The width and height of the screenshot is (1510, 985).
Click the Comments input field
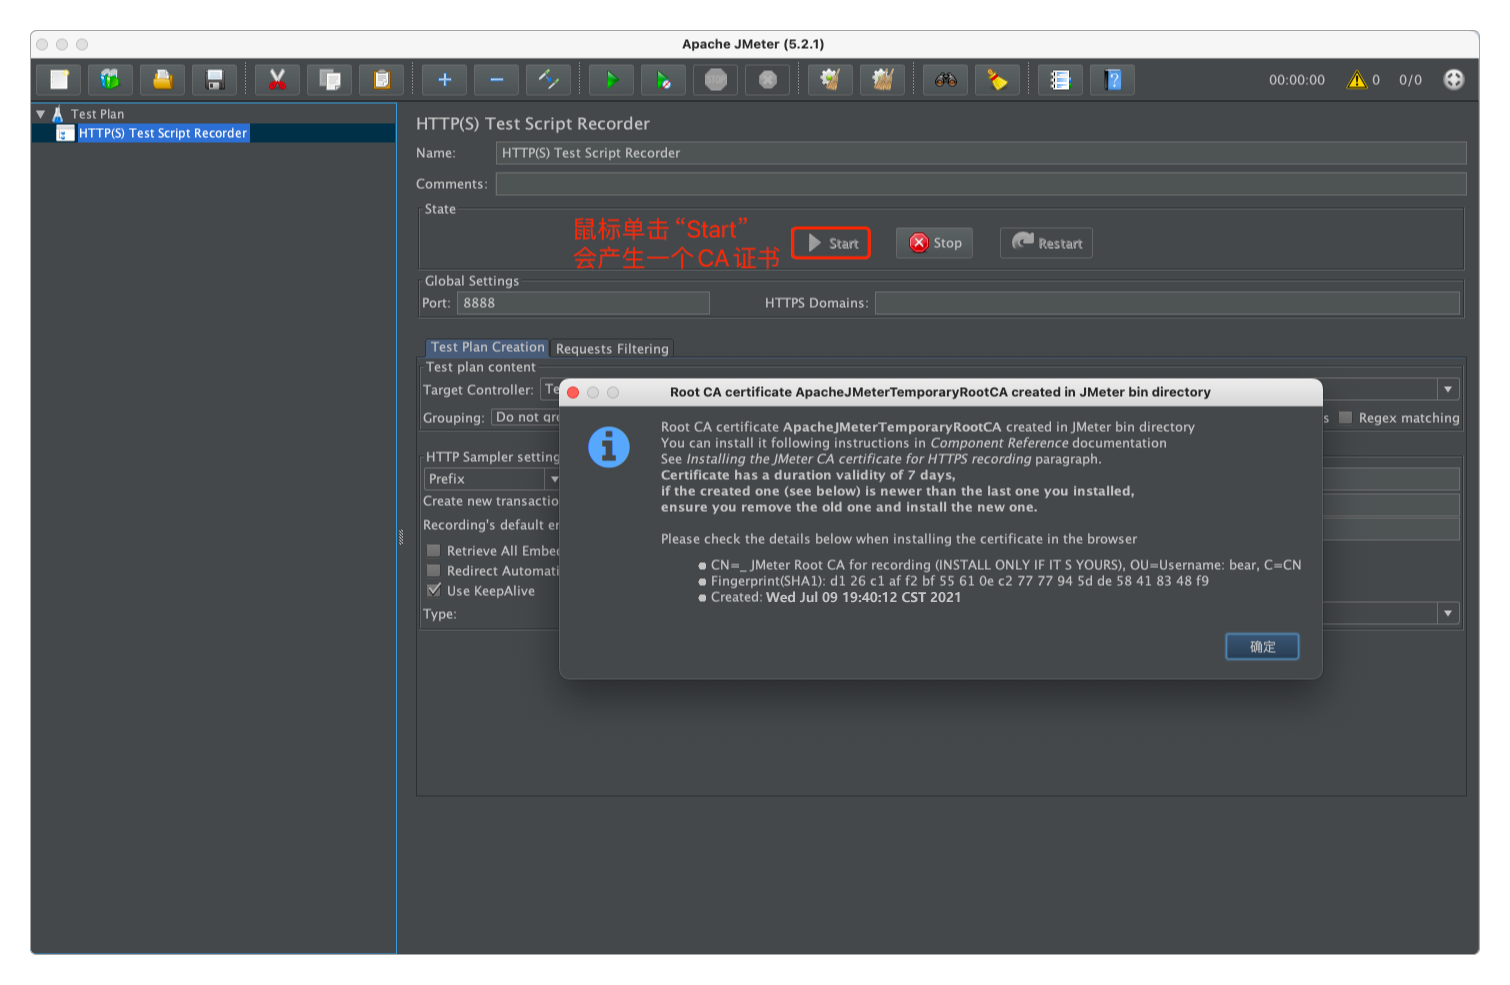pos(981,184)
